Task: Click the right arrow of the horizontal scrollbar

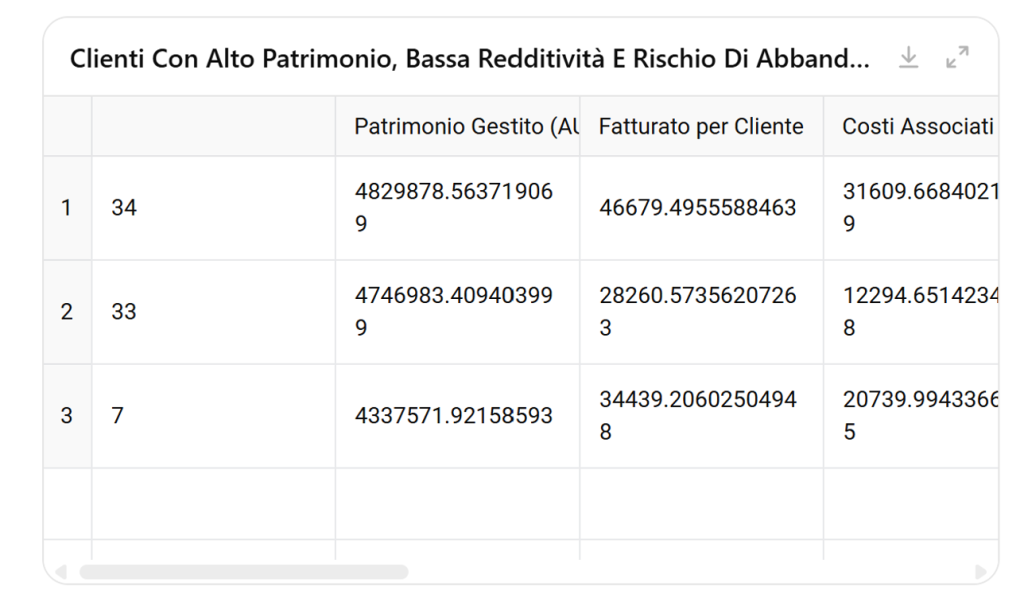Action: click(x=981, y=573)
